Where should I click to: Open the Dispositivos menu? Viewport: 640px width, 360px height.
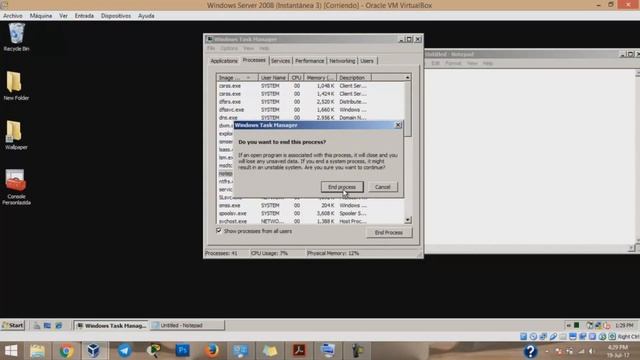pyautogui.click(x=116, y=16)
